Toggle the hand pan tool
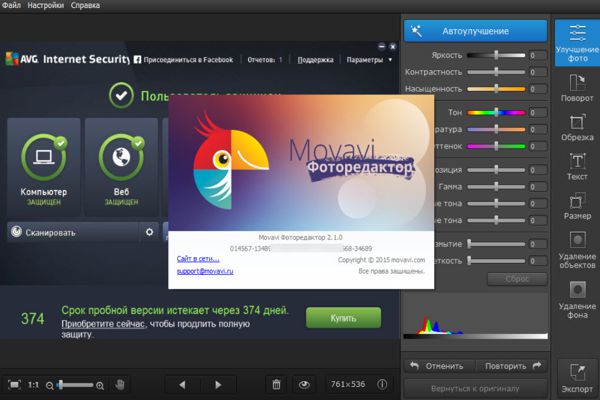600x400 pixels. click(x=120, y=385)
